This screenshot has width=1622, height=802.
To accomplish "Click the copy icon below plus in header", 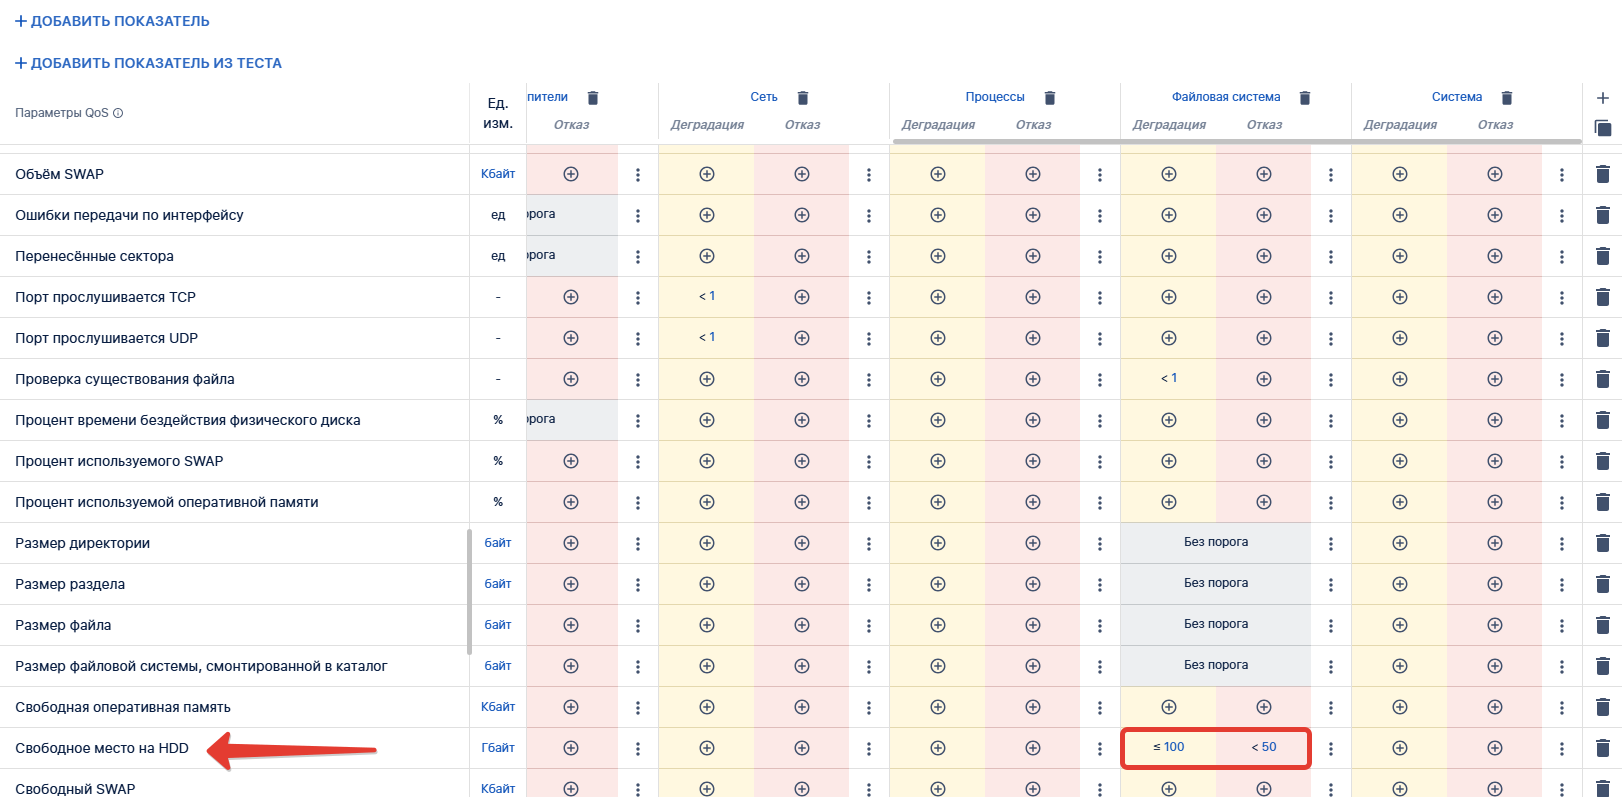I will point(1602,127).
